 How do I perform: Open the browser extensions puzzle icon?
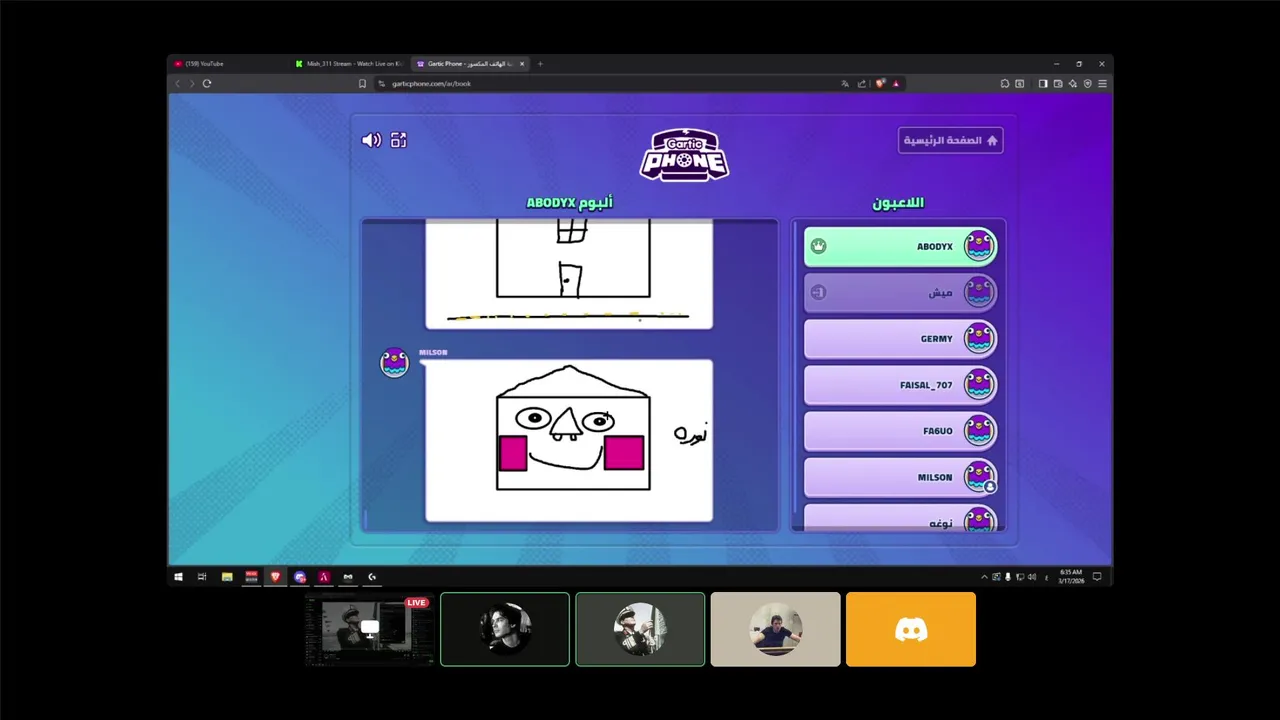point(1004,84)
